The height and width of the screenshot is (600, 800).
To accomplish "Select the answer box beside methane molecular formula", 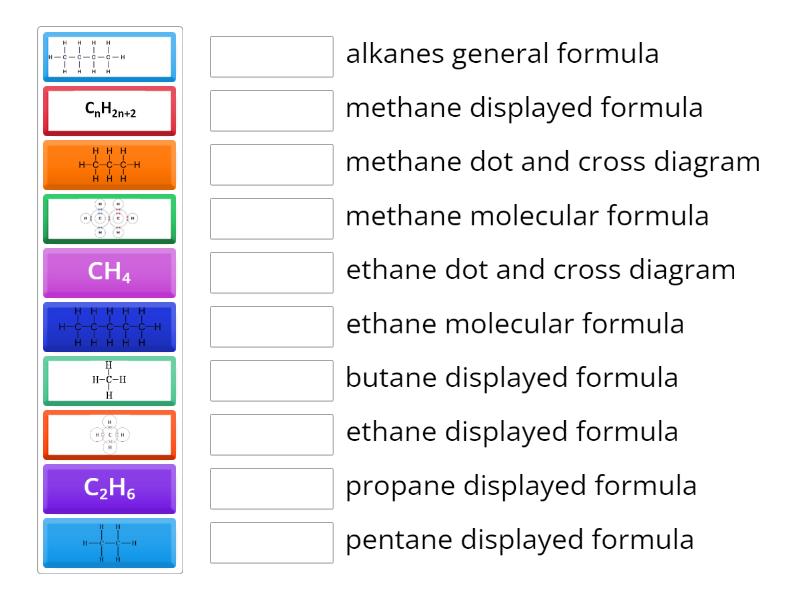I will point(271,219).
